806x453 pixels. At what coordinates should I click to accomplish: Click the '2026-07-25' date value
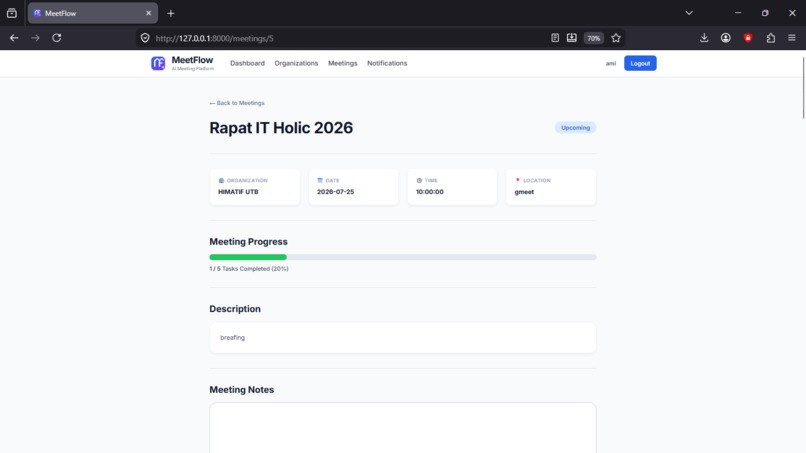click(335, 192)
